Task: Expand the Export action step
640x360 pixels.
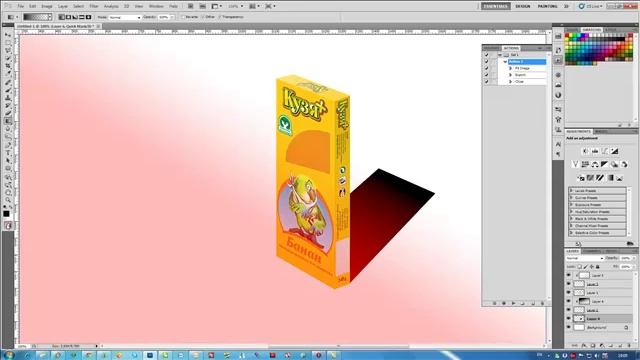Action: pos(511,75)
